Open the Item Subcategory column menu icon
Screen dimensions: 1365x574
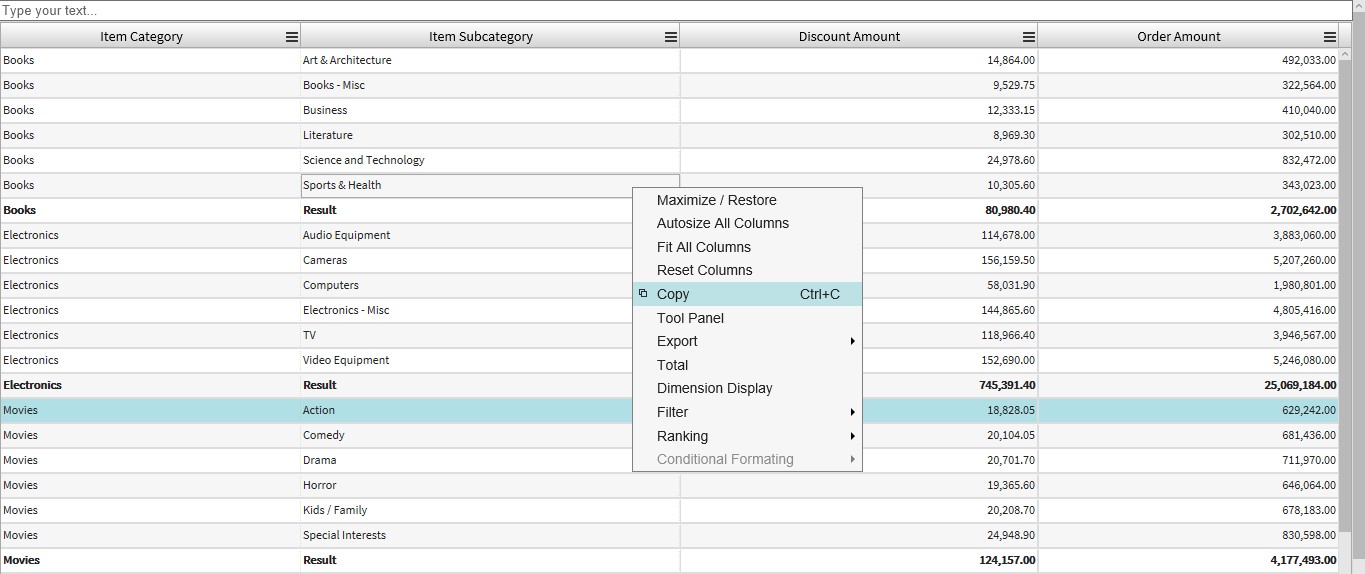tap(671, 37)
